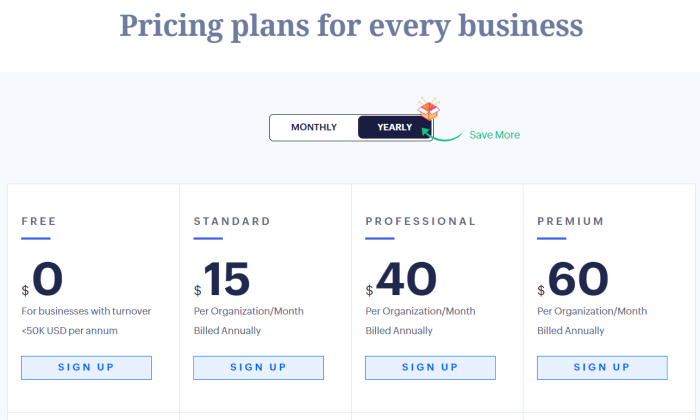Click the Pricing plans for every business title
Image resolution: width=700 pixels, height=420 pixels.
[351, 25]
